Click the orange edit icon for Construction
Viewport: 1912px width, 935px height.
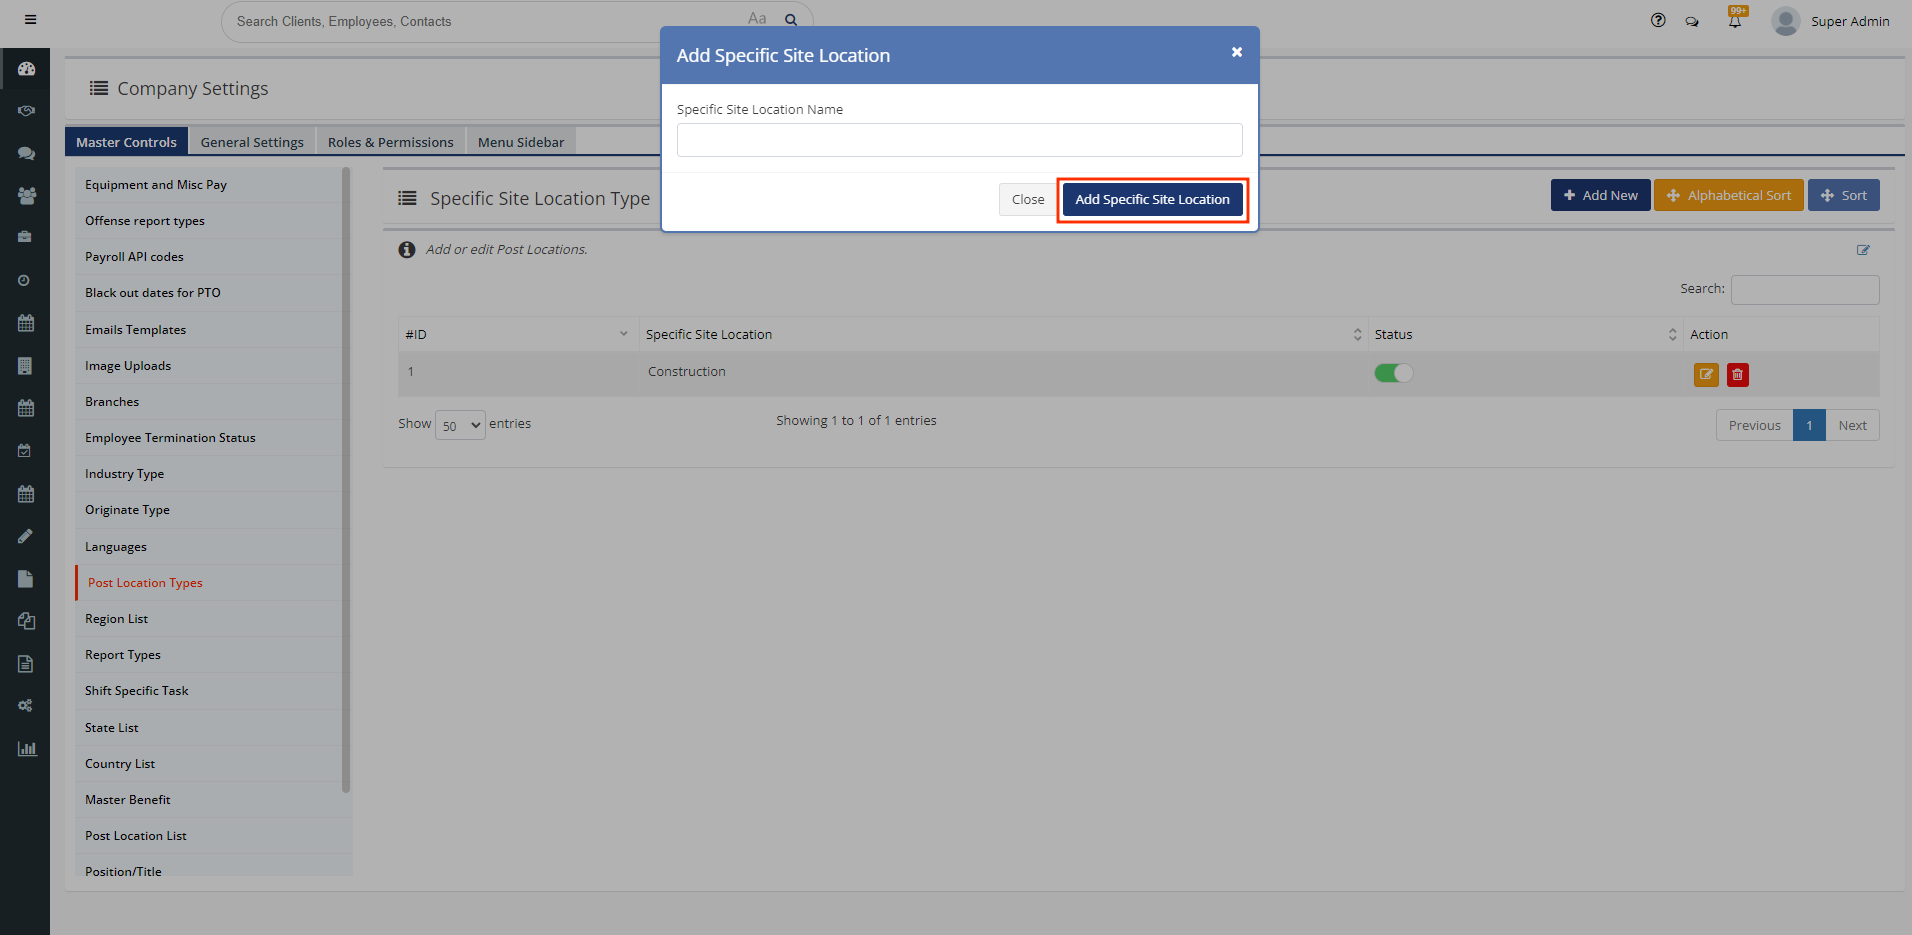(x=1705, y=375)
